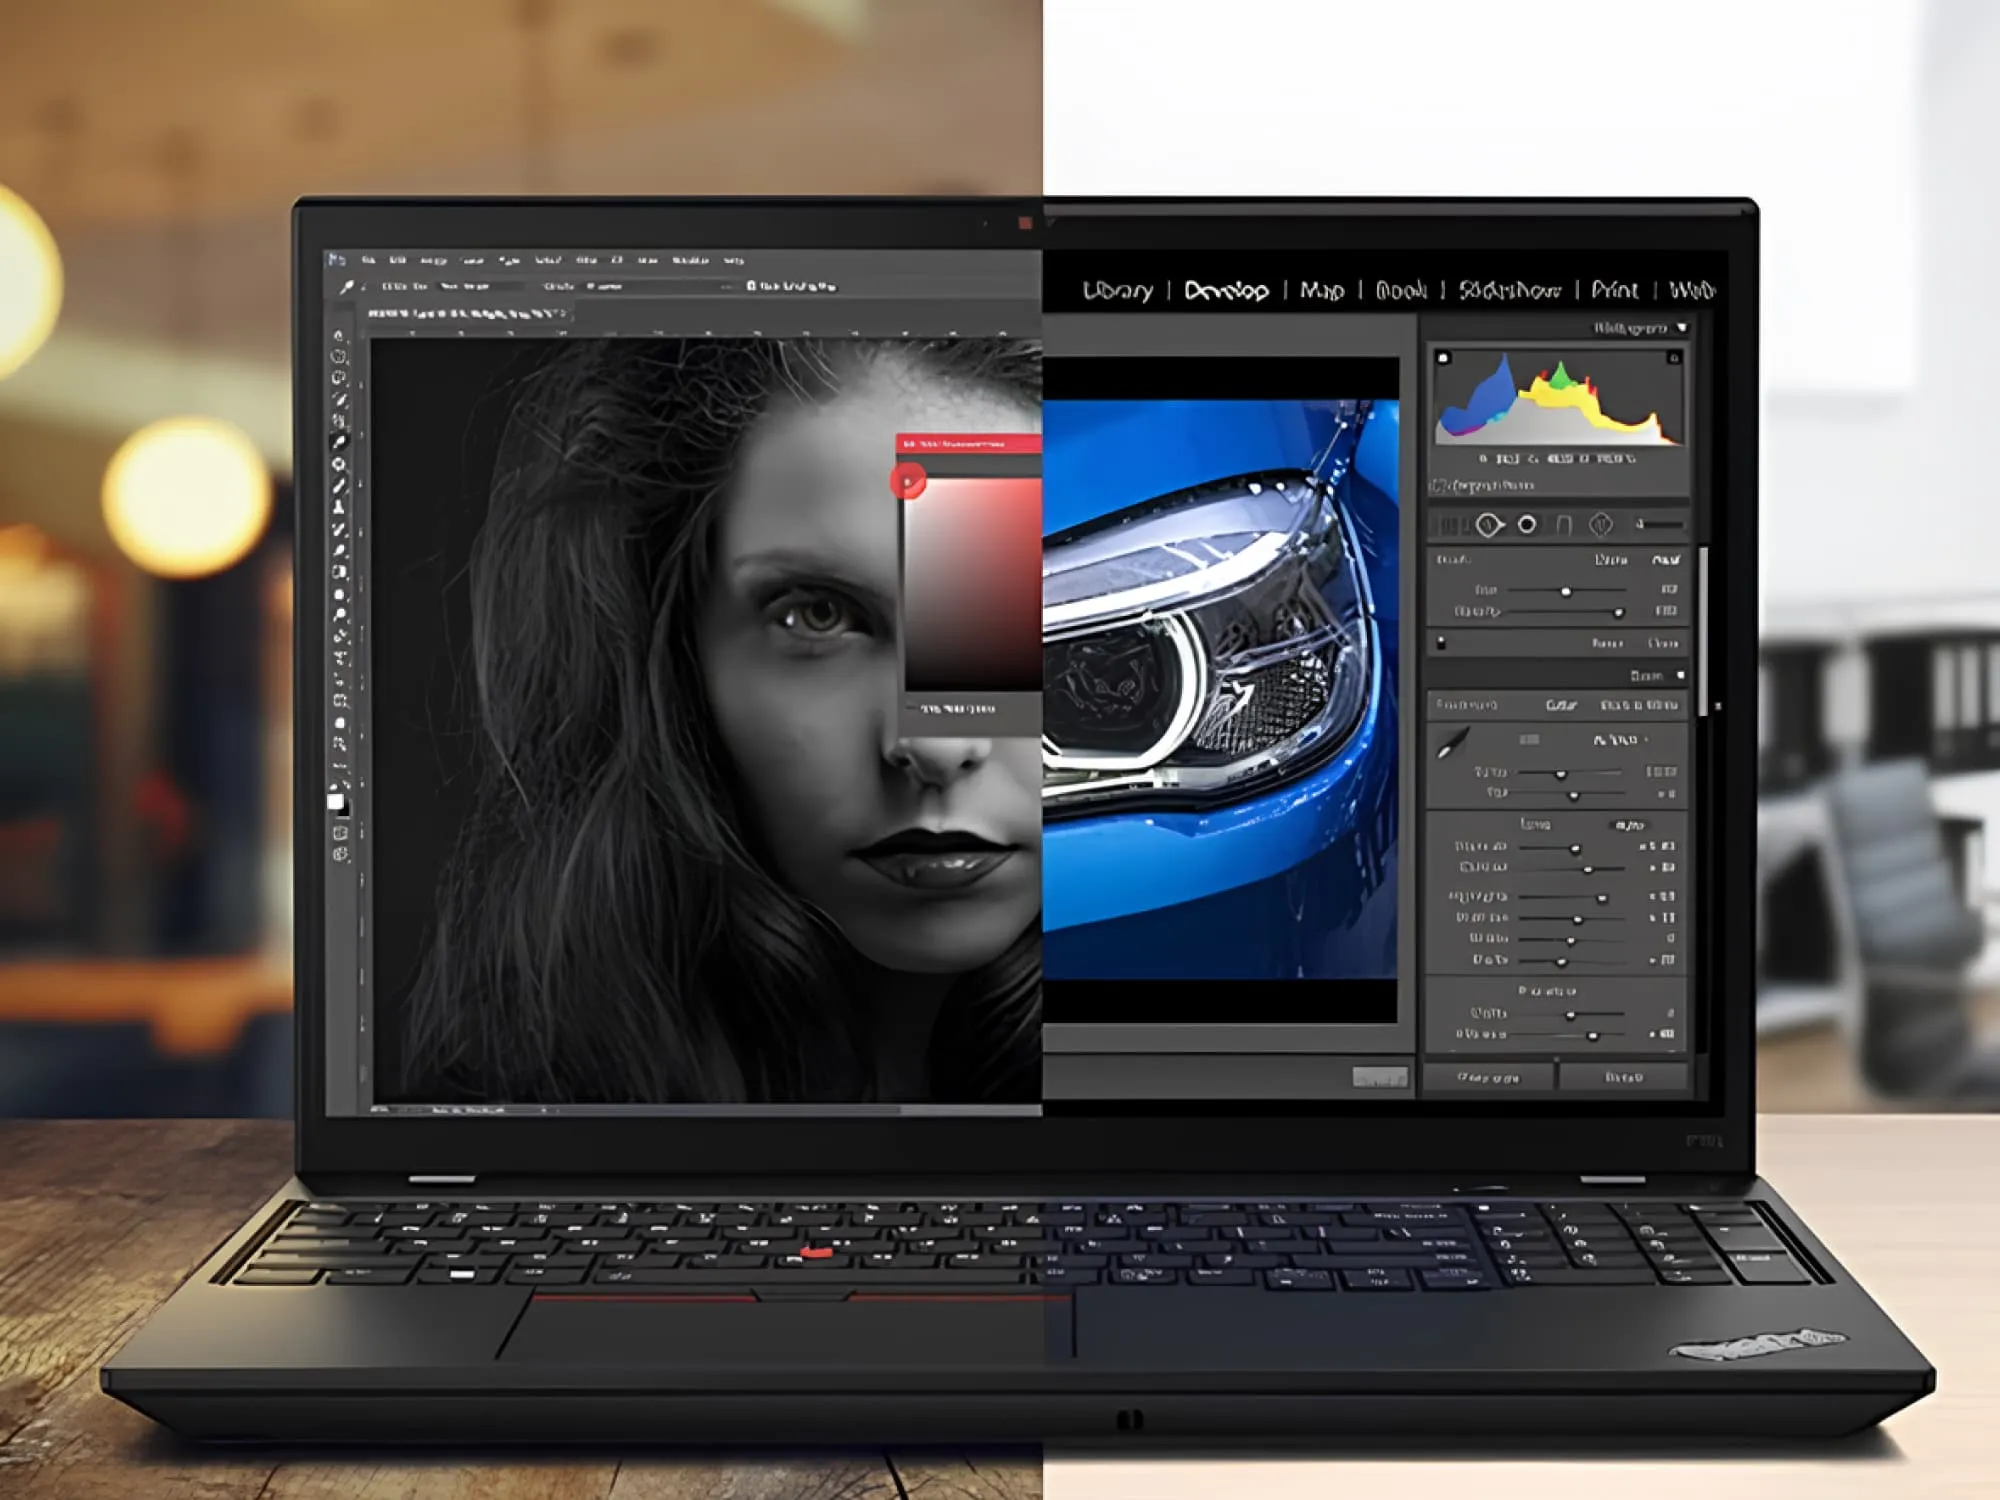Select the Spot Removal tool in Lightroom
Image resolution: width=2000 pixels, height=1500 pixels.
(1488, 524)
